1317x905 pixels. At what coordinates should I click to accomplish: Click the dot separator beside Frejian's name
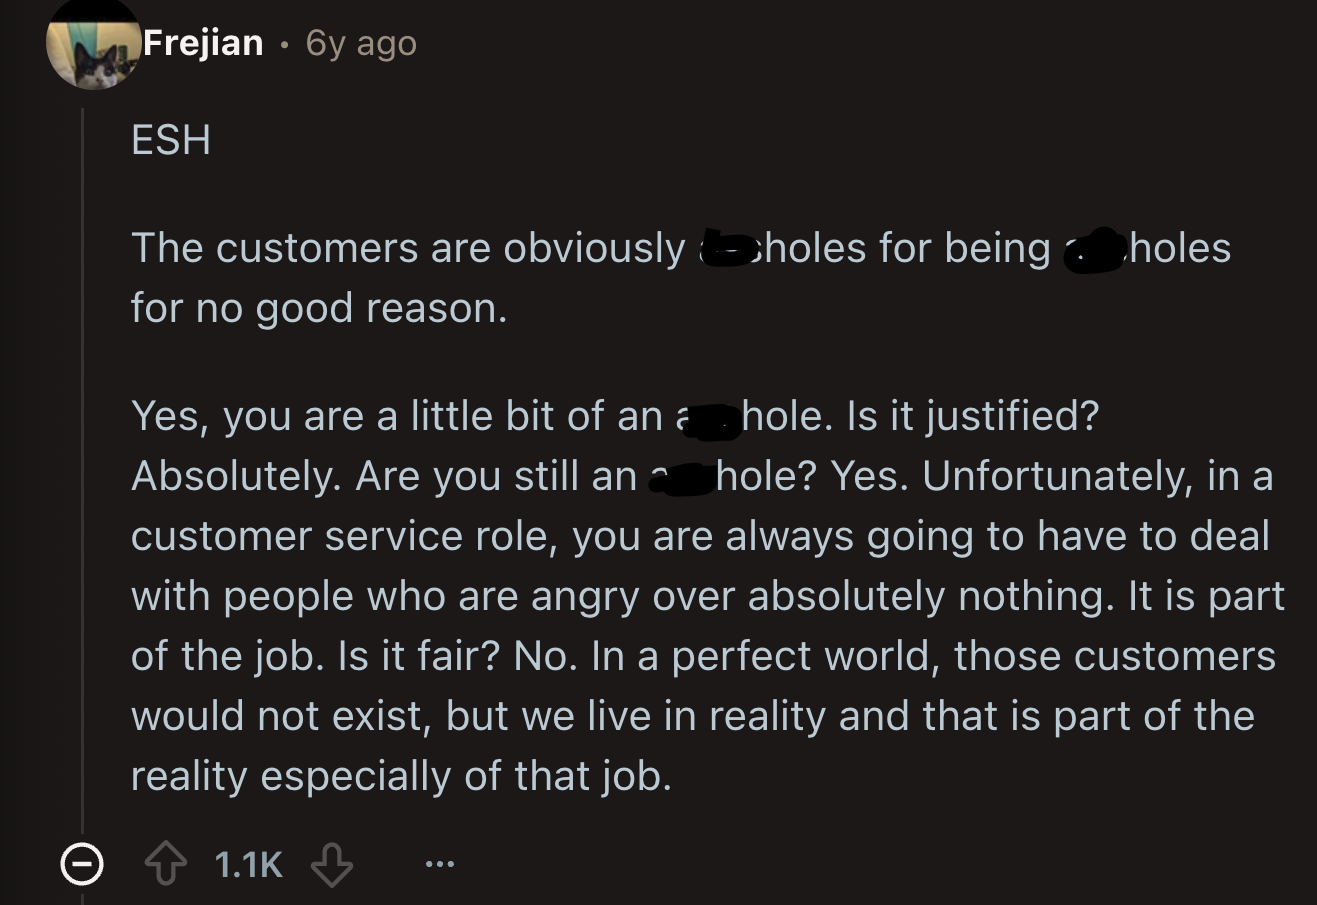pyautogui.click(x=285, y=45)
